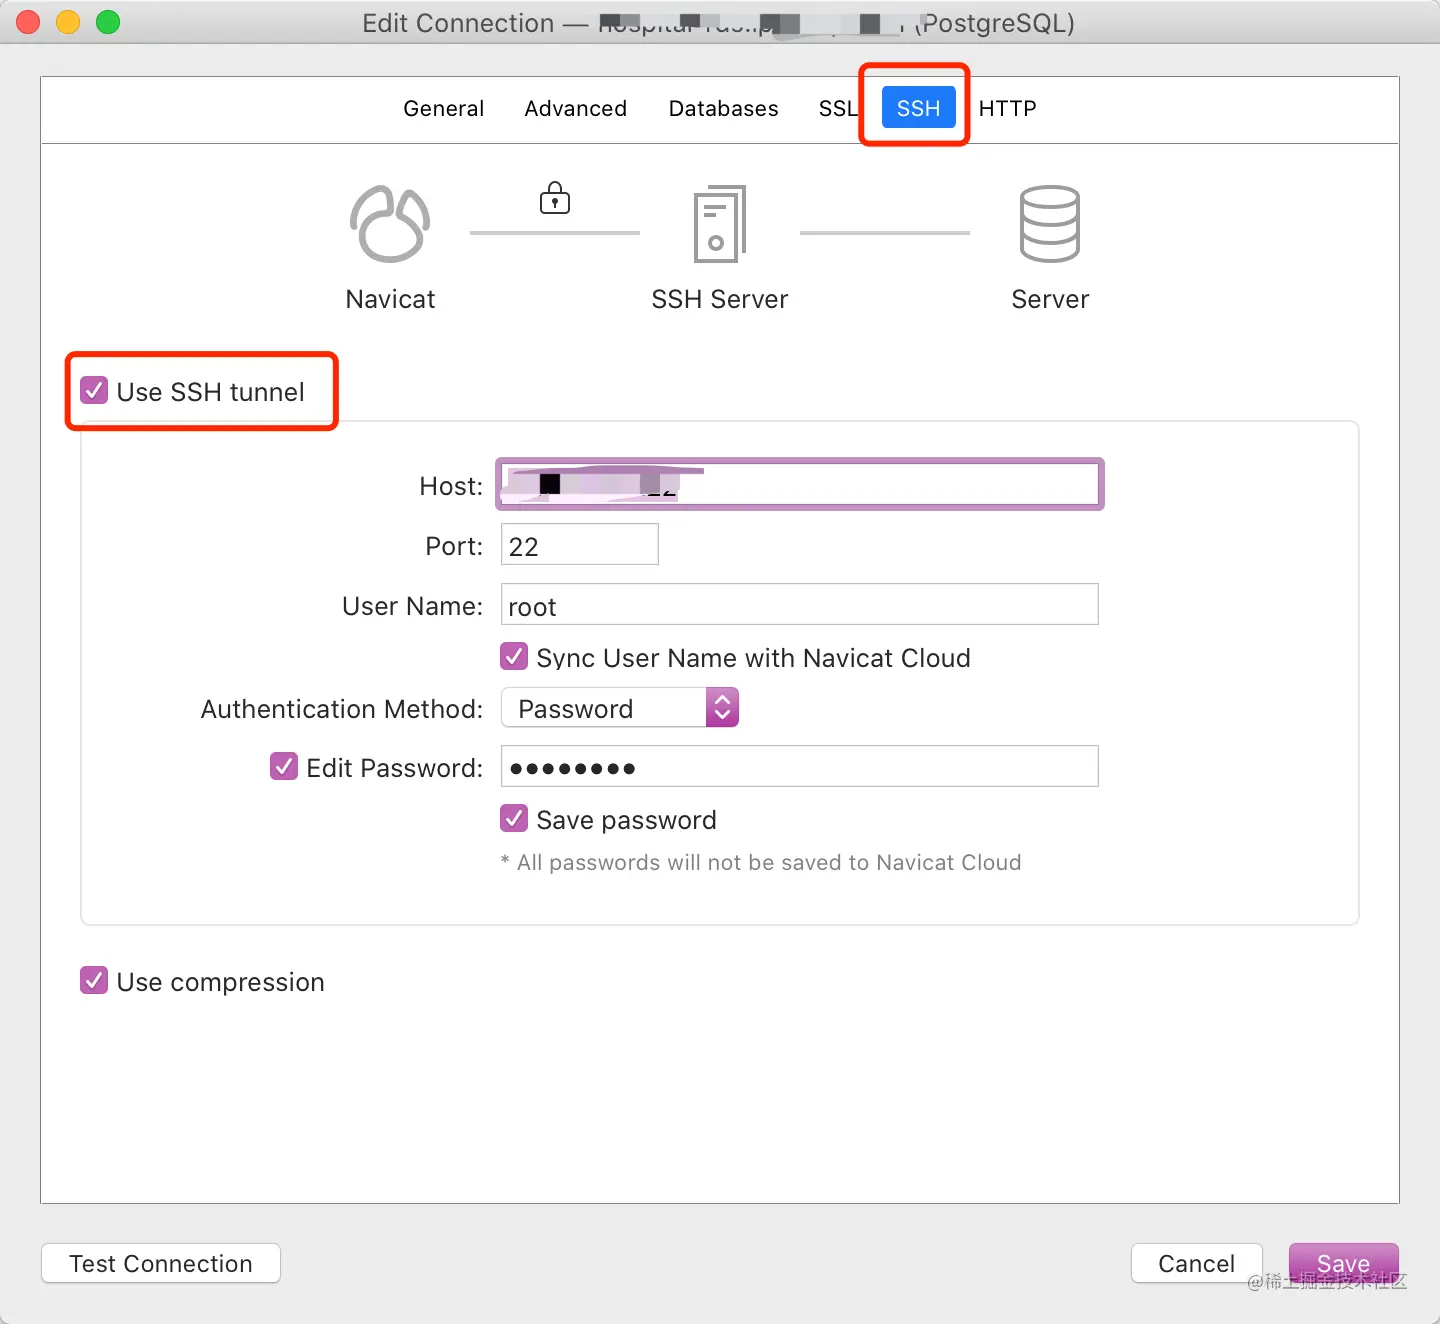Click the Port field showing 22
This screenshot has width=1440, height=1324.
[580, 545]
